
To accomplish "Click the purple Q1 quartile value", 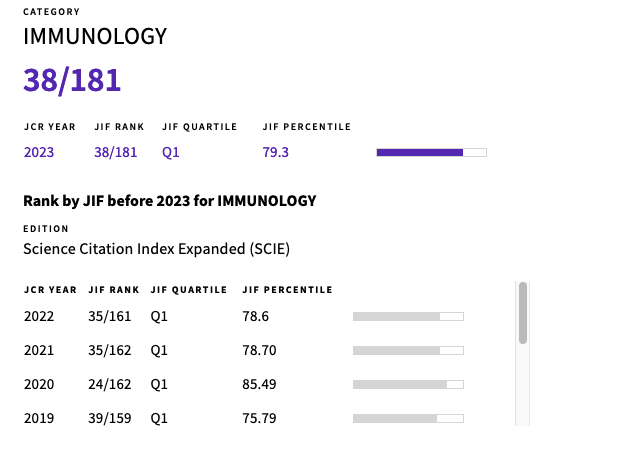I will click(171, 152).
